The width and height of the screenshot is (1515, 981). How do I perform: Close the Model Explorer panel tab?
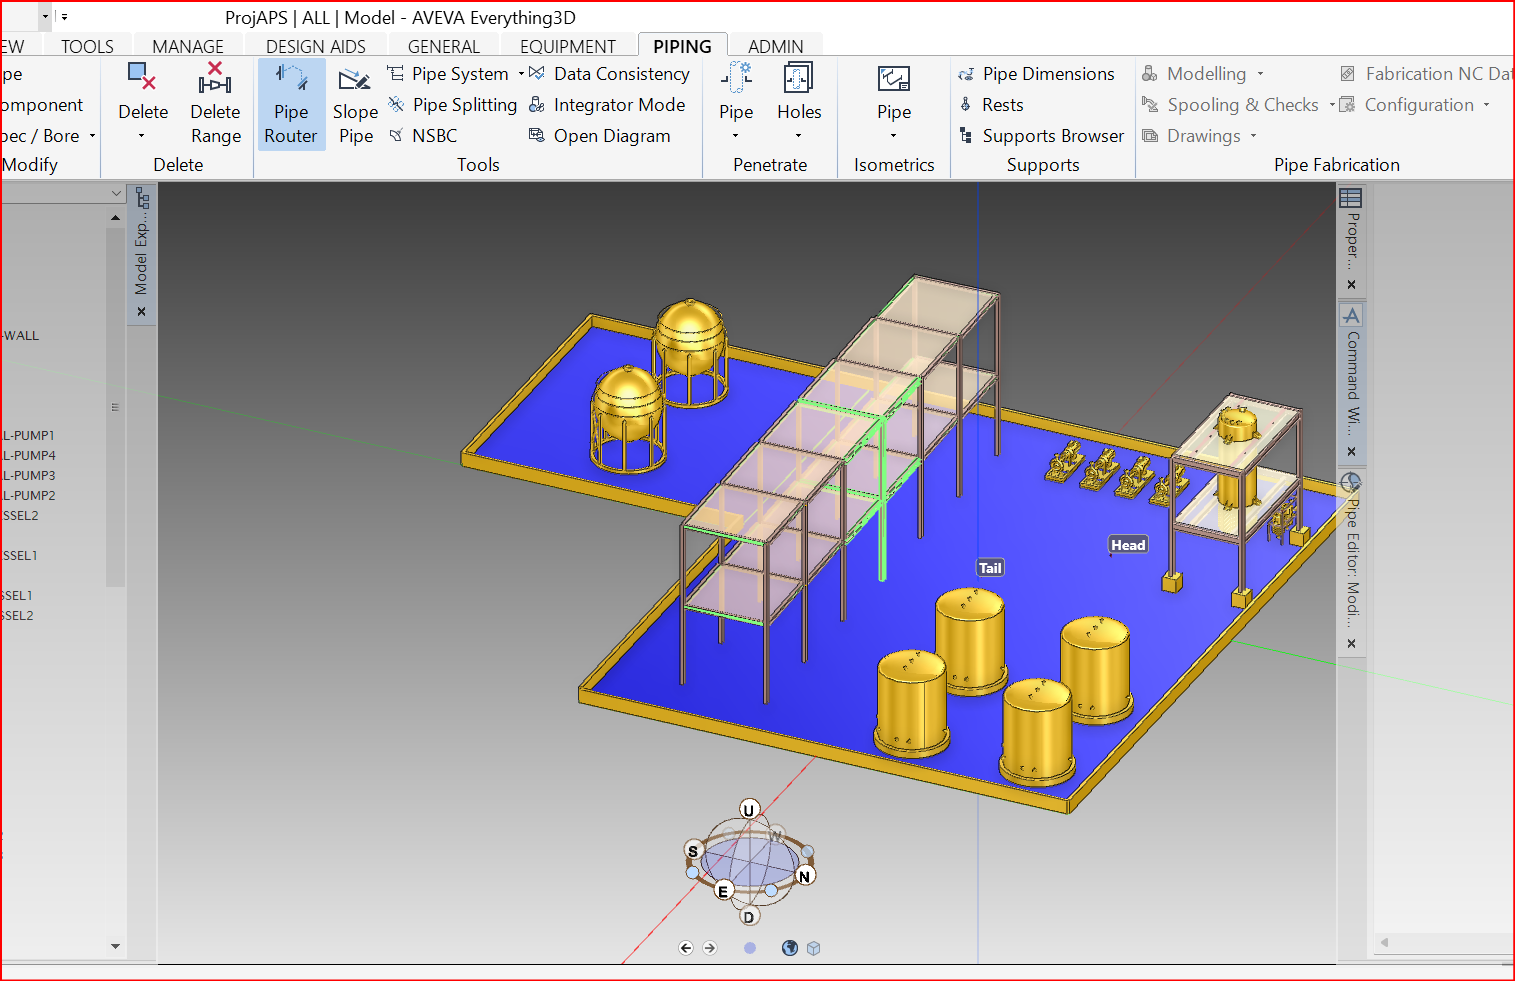pyautogui.click(x=141, y=312)
